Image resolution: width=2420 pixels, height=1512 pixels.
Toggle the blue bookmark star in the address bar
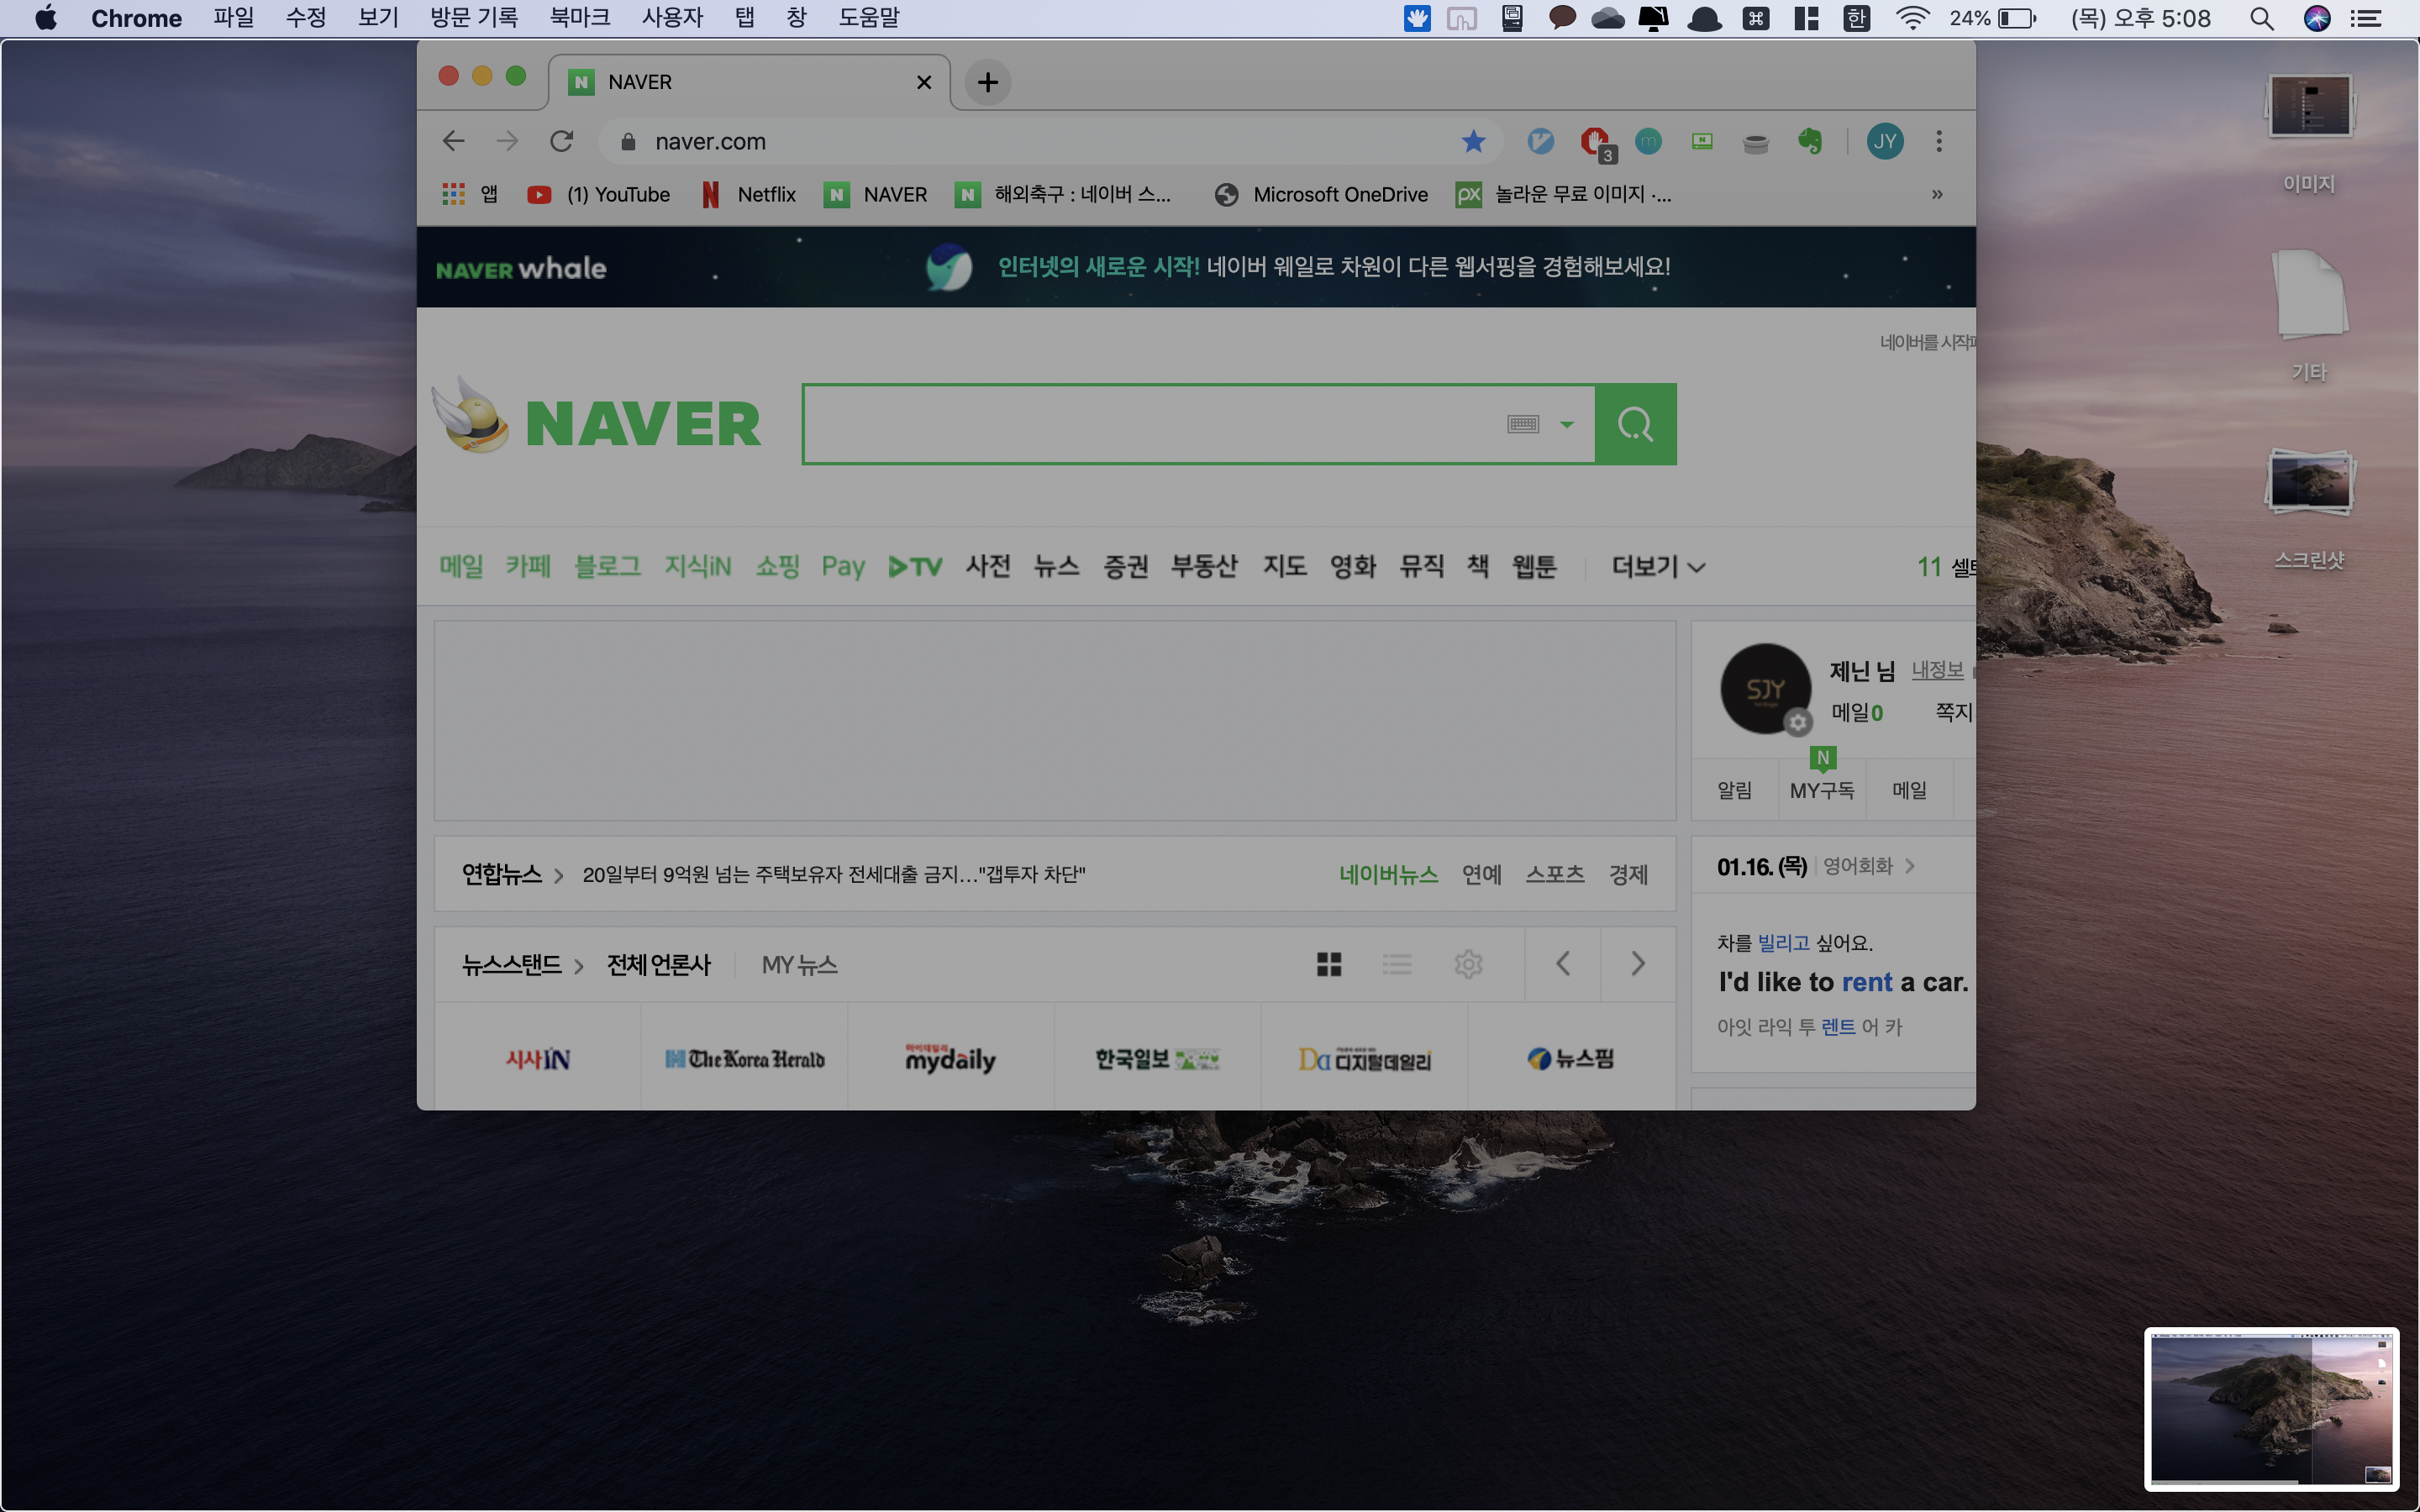[x=1473, y=141]
